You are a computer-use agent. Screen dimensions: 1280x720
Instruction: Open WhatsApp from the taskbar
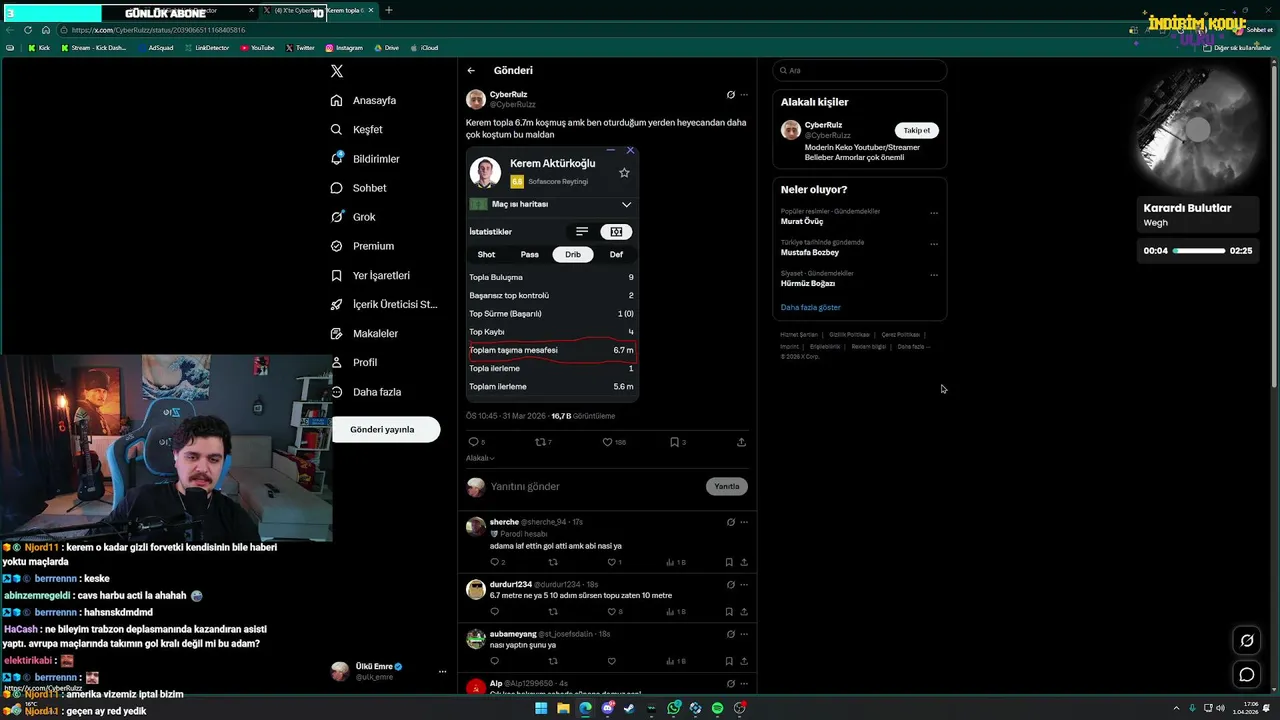point(675,708)
